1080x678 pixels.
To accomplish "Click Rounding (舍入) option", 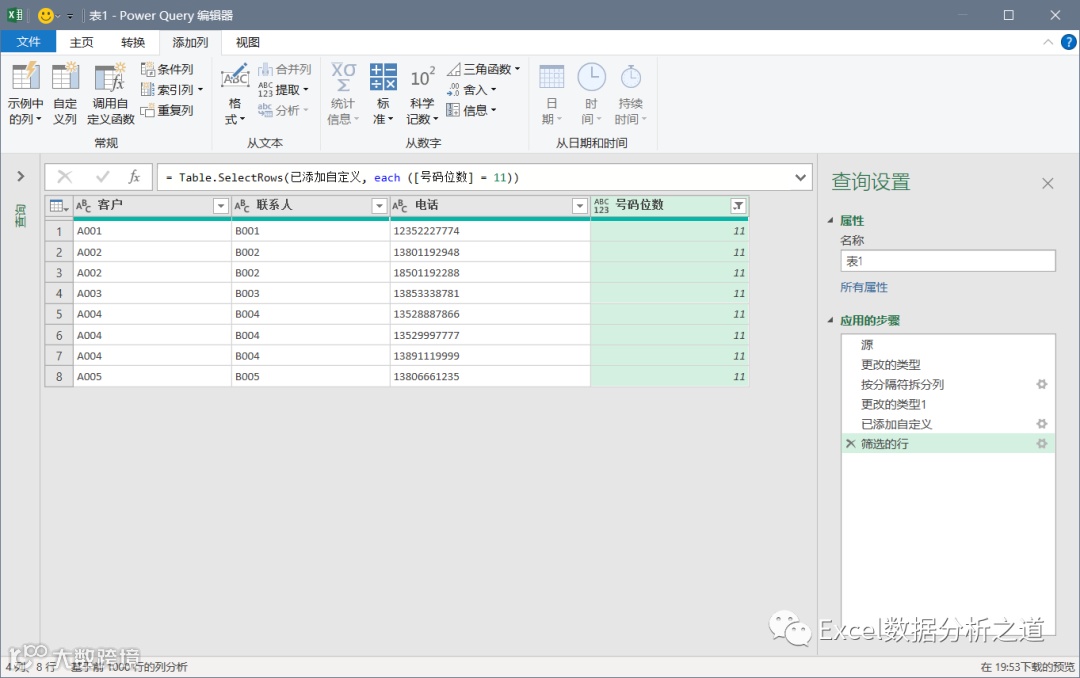I will tap(471, 90).
